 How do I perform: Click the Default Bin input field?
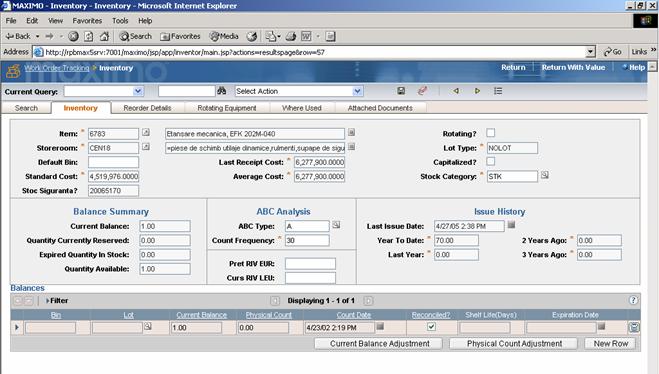pyautogui.click(x=113, y=162)
